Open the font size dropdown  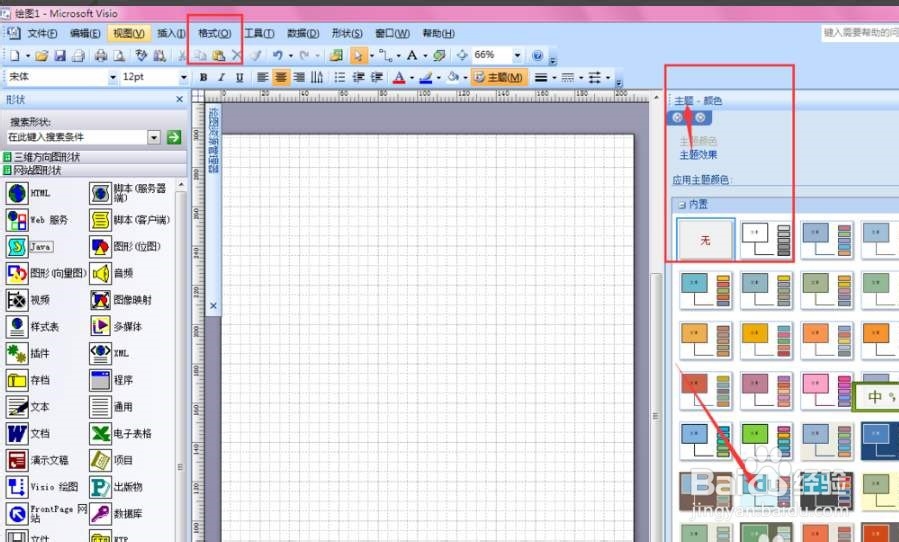point(183,77)
